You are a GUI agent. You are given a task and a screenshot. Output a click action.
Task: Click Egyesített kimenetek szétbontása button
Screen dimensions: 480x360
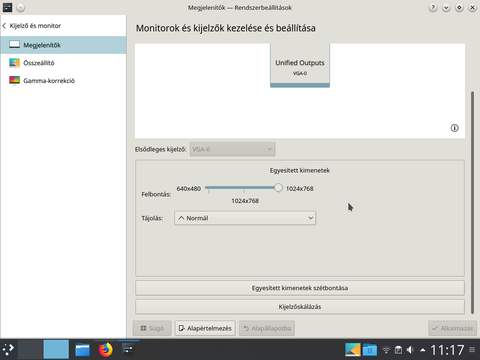click(x=300, y=288)
